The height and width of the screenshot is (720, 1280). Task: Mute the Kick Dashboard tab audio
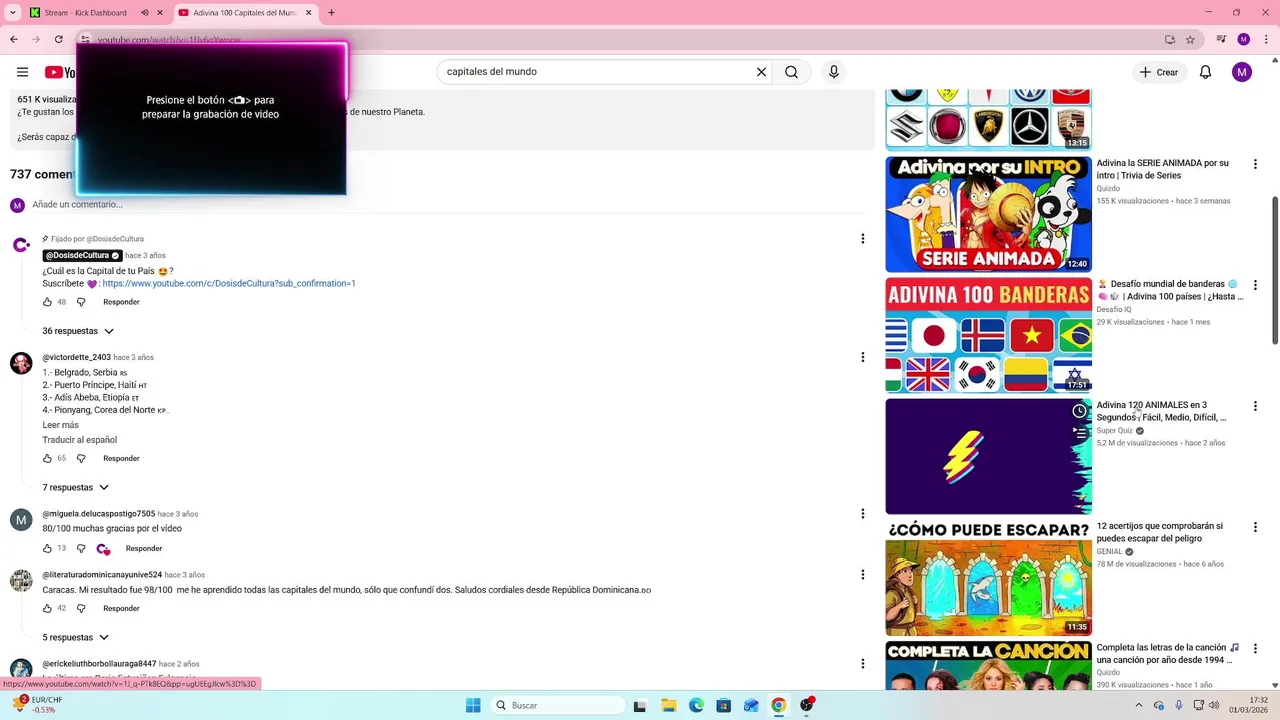(145, 13)
